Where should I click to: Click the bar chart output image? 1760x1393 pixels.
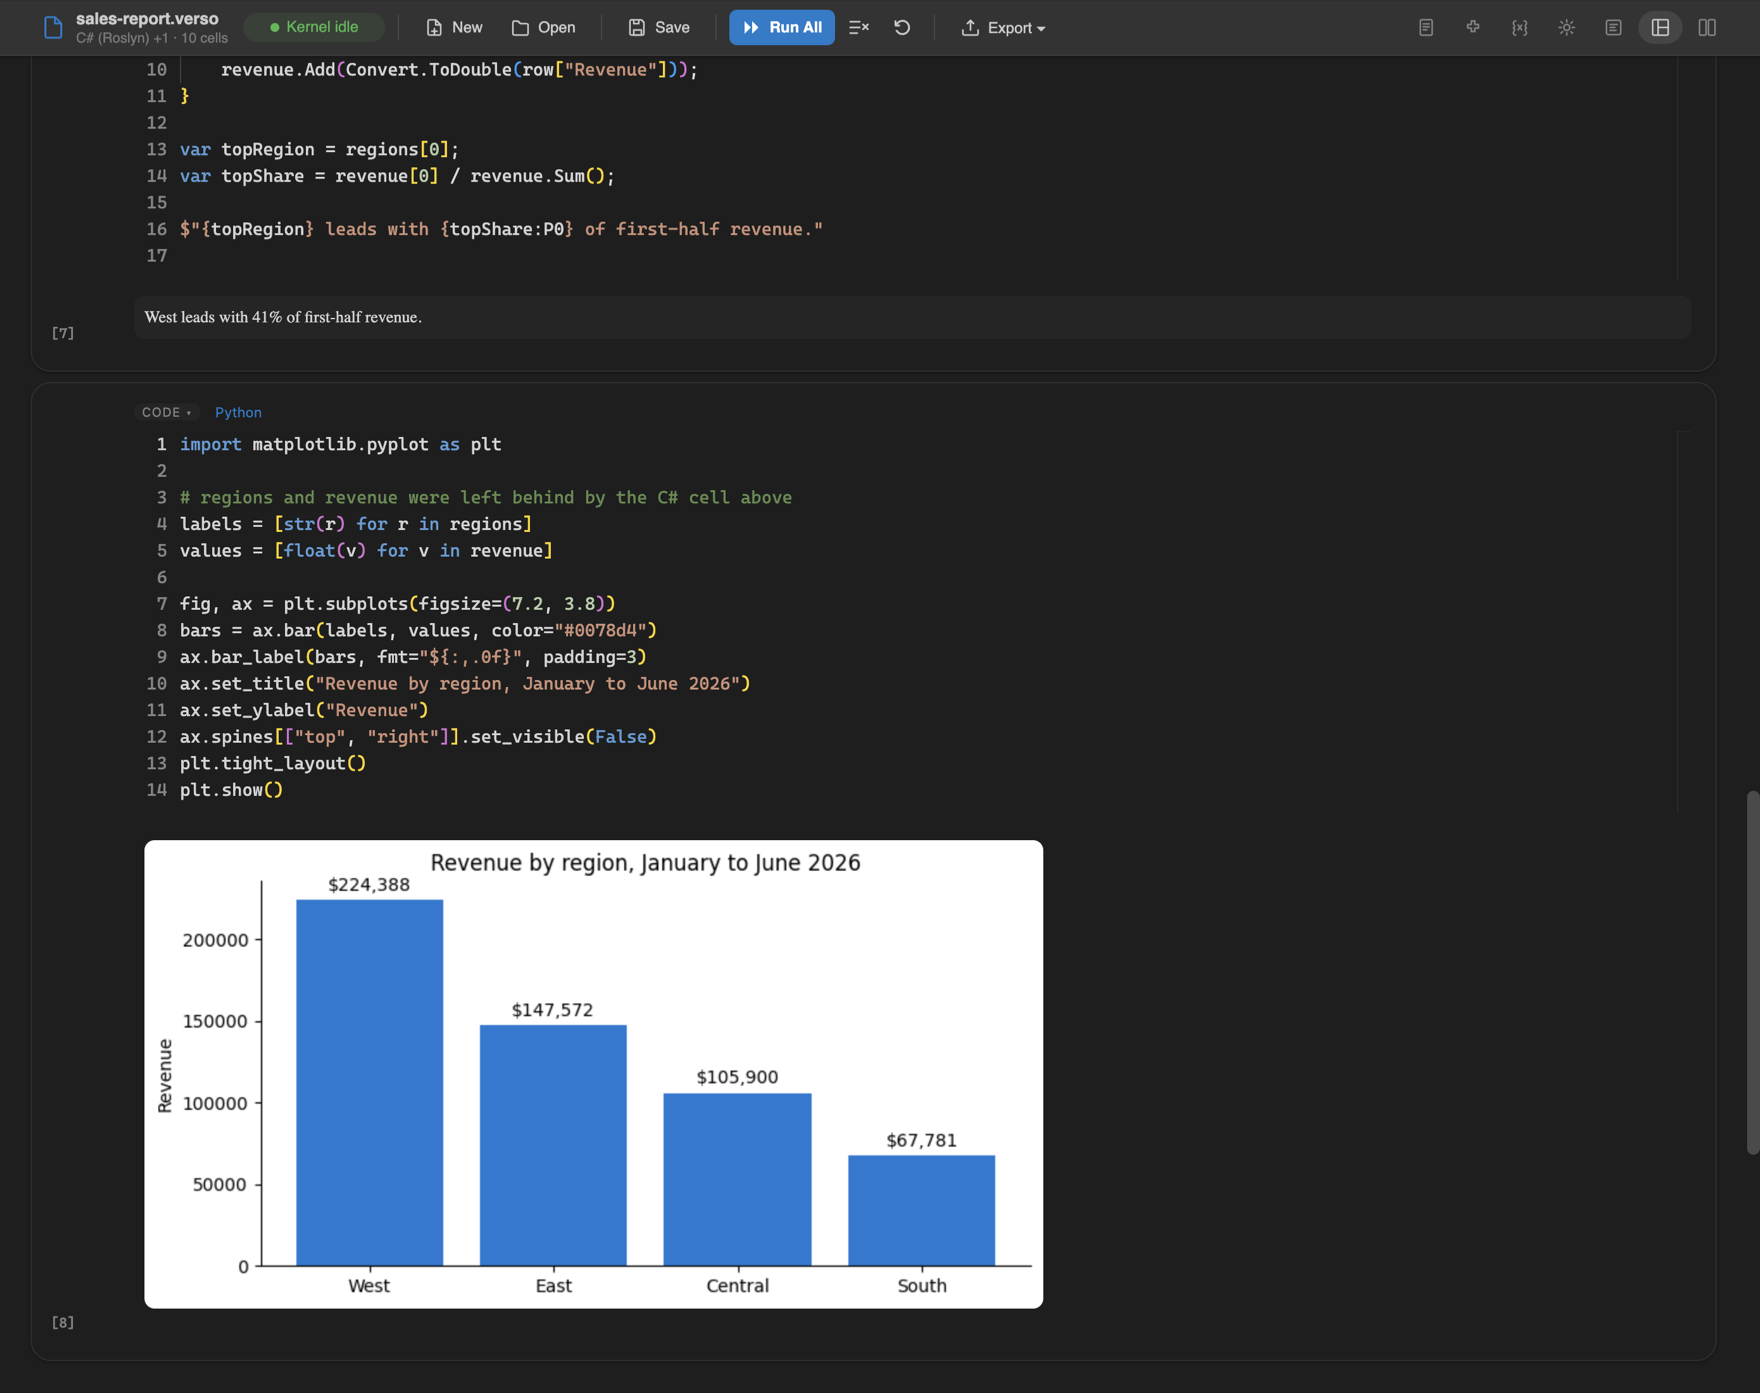tap(593, 1074)
